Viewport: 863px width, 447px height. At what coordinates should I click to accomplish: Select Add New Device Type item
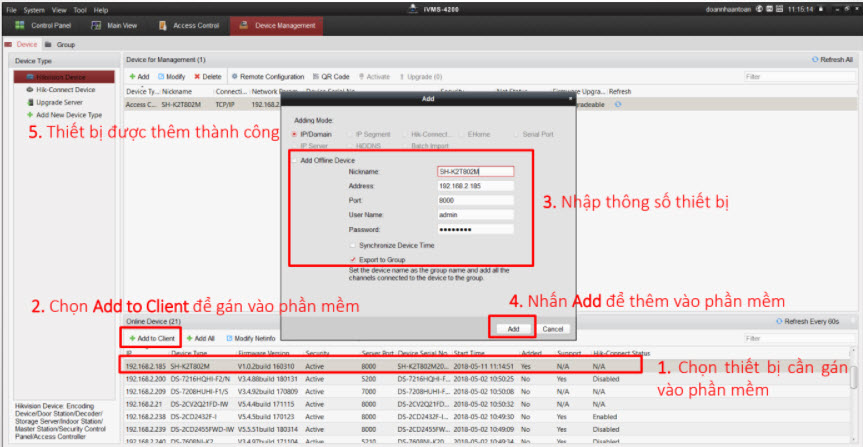(60, 115)
